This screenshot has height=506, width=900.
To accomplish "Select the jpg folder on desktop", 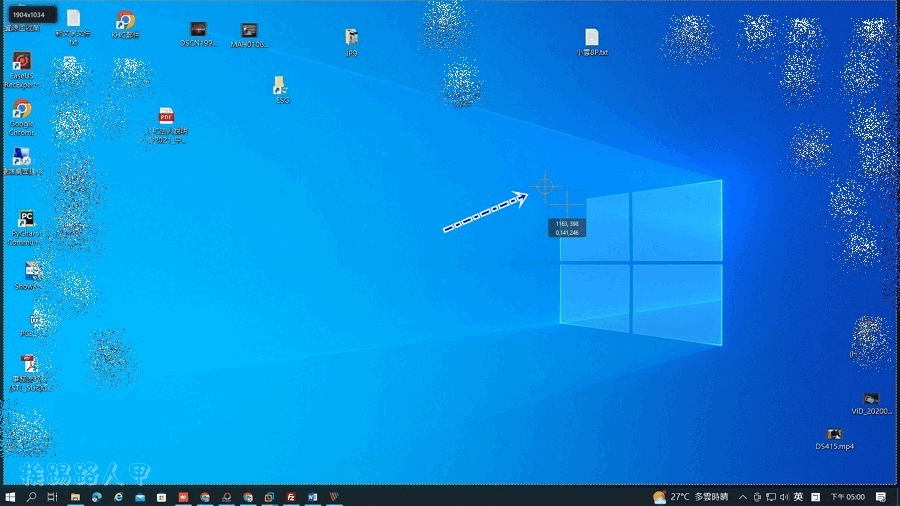I will pyautogui.click(x=351, y=37).
